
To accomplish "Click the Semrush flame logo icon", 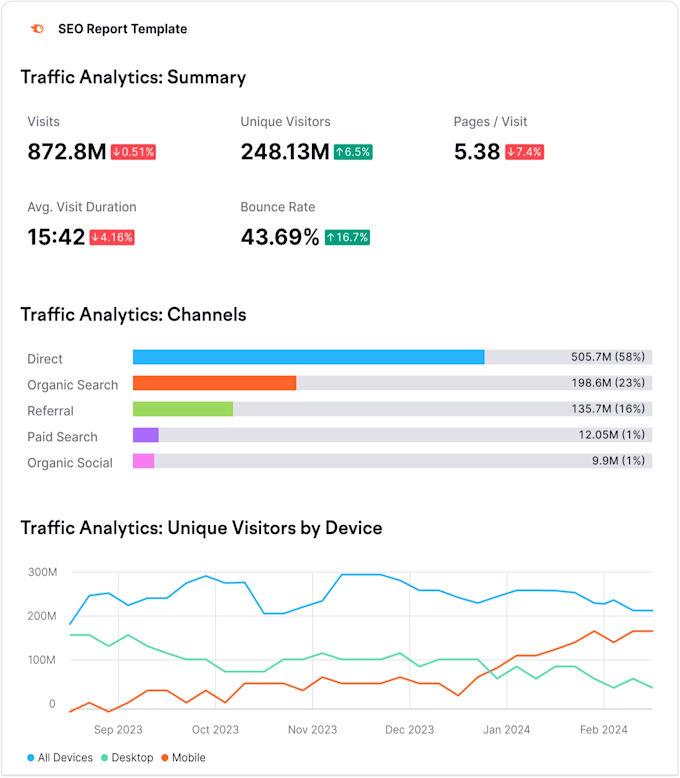I will pos(37,29).
